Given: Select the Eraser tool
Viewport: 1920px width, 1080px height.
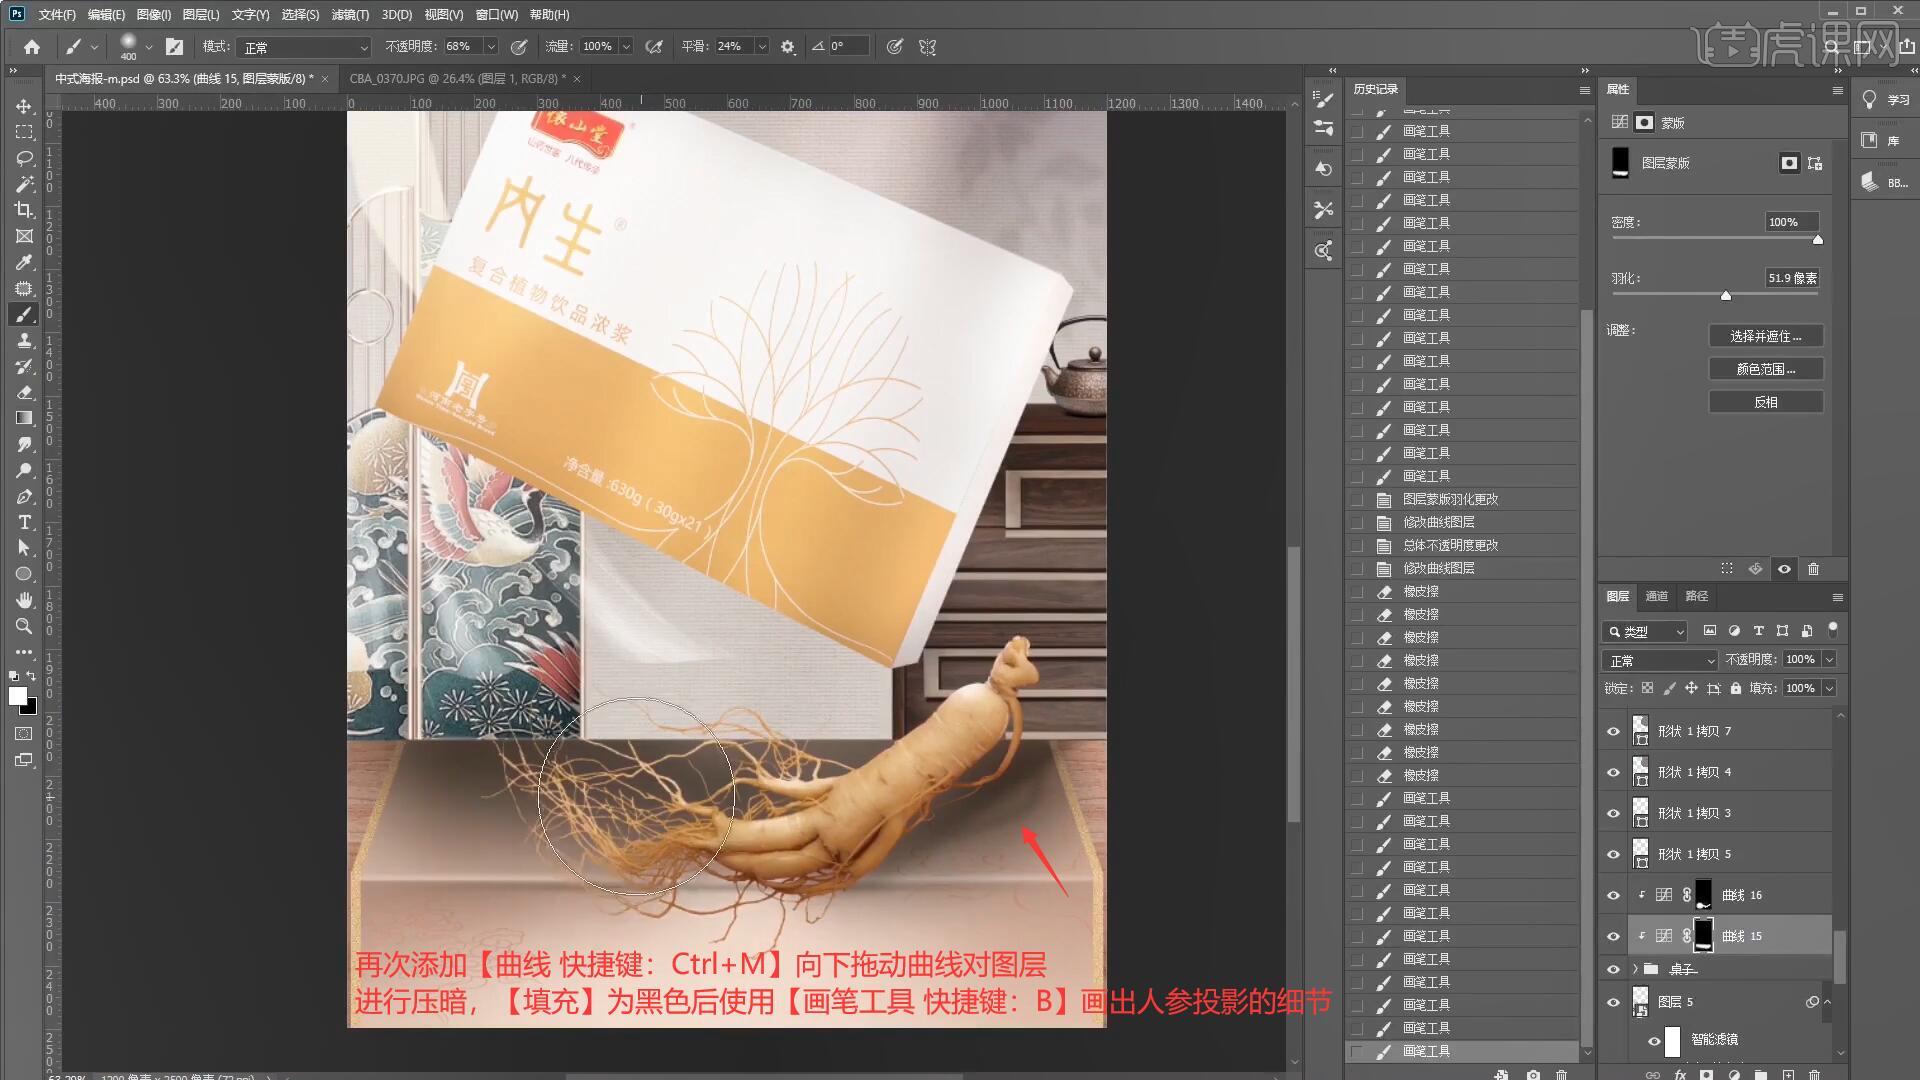Looking at the screenshot, I should (24, 392).
